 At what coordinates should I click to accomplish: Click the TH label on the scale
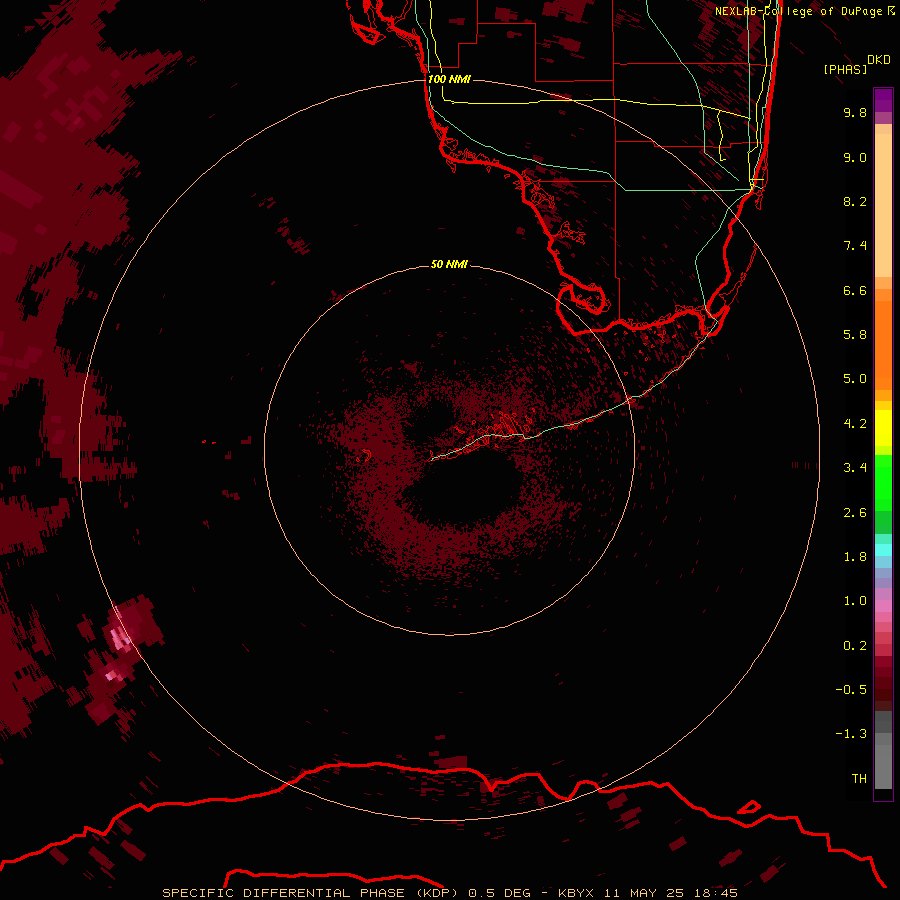(x=859, y=779)
